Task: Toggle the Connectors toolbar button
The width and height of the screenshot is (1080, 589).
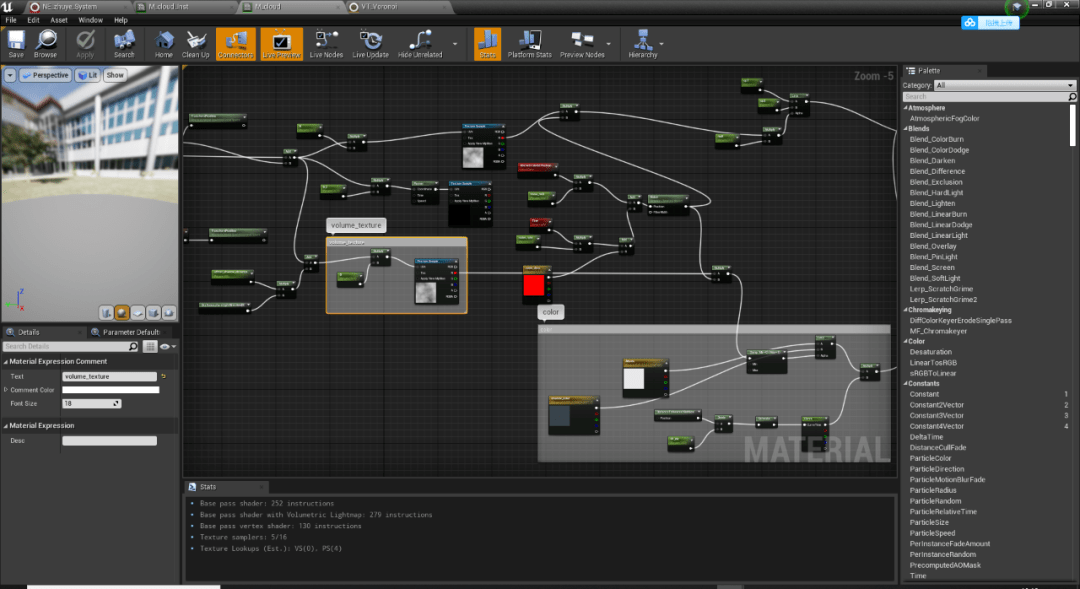Action: [236, 43]
